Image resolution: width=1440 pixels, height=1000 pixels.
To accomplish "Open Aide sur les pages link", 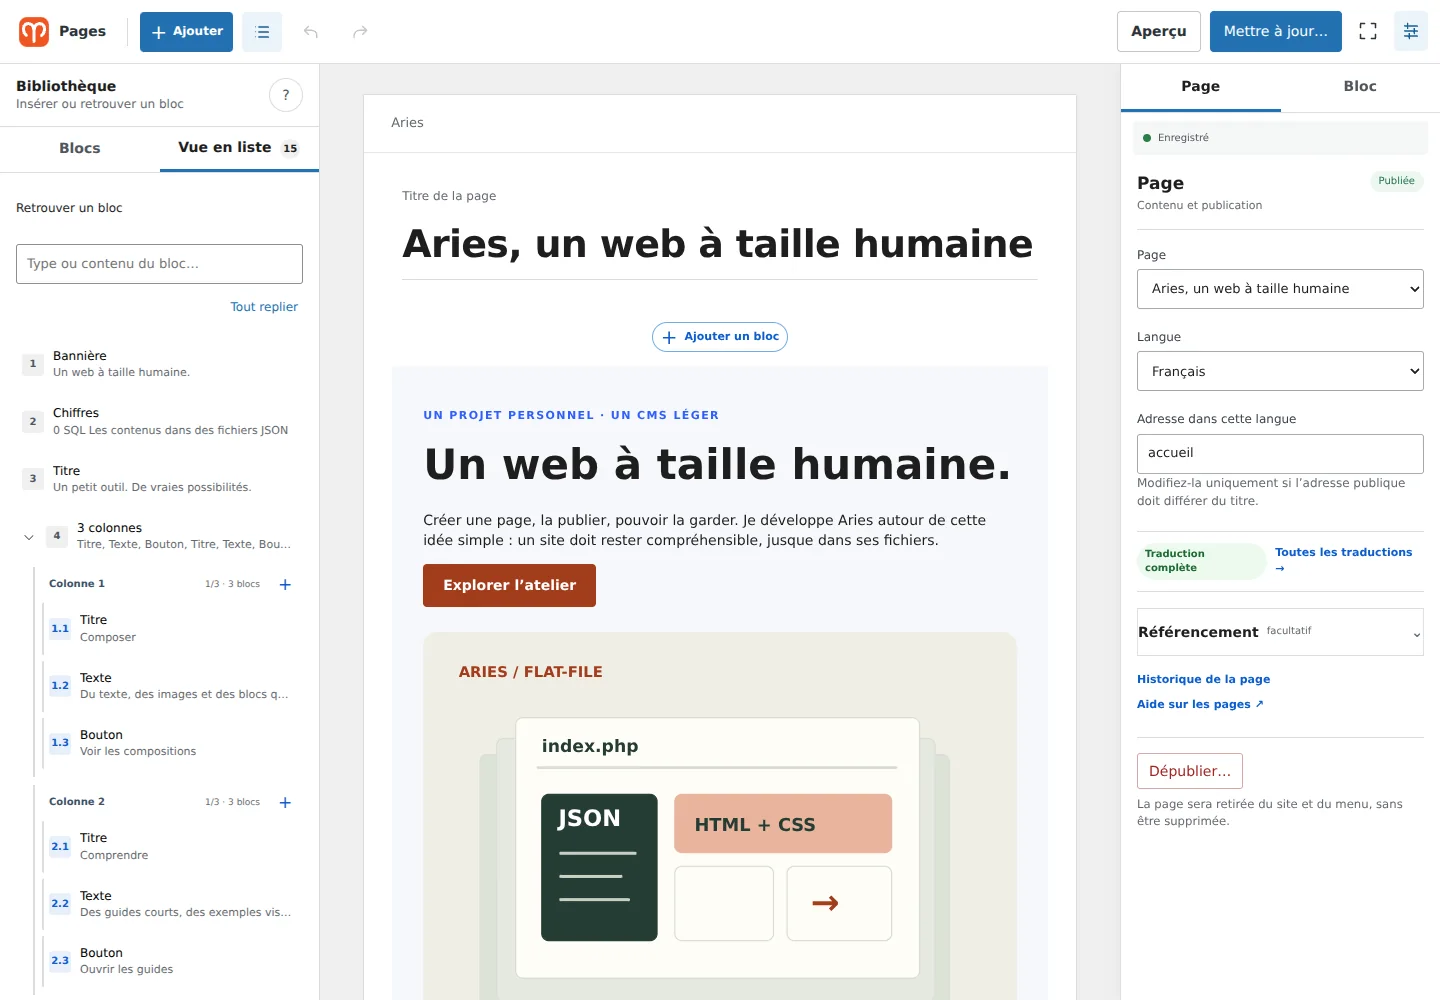I will pyautogui.click(x=1200, y=704).
